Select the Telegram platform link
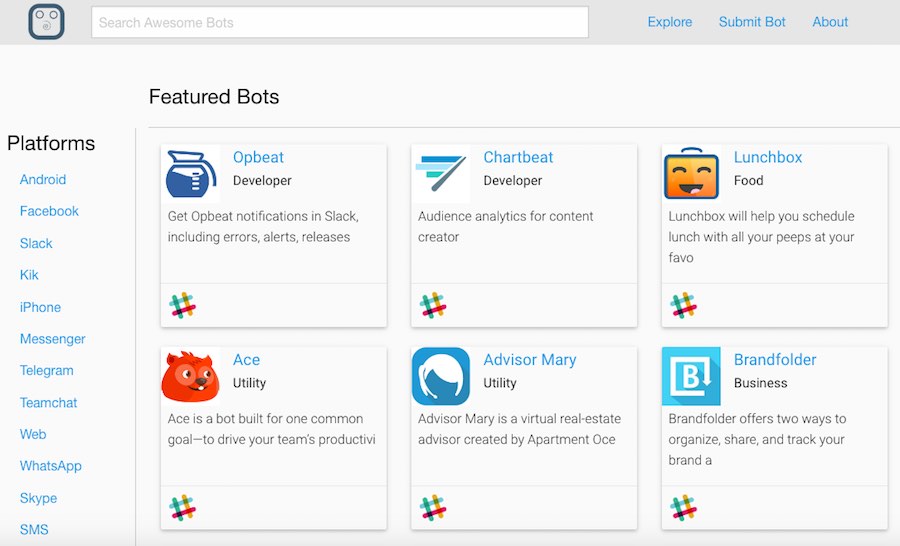The image size is (900, 546). click(x=47, y=371)
